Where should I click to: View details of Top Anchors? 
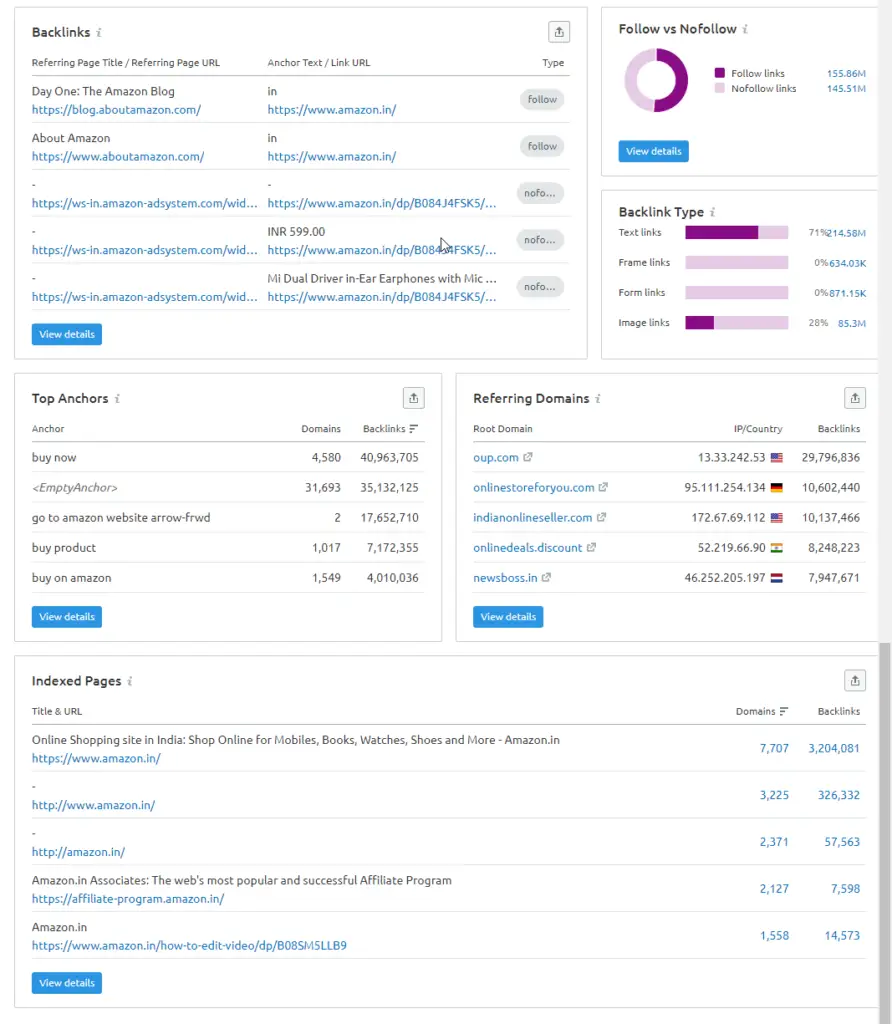coord(67,616)
